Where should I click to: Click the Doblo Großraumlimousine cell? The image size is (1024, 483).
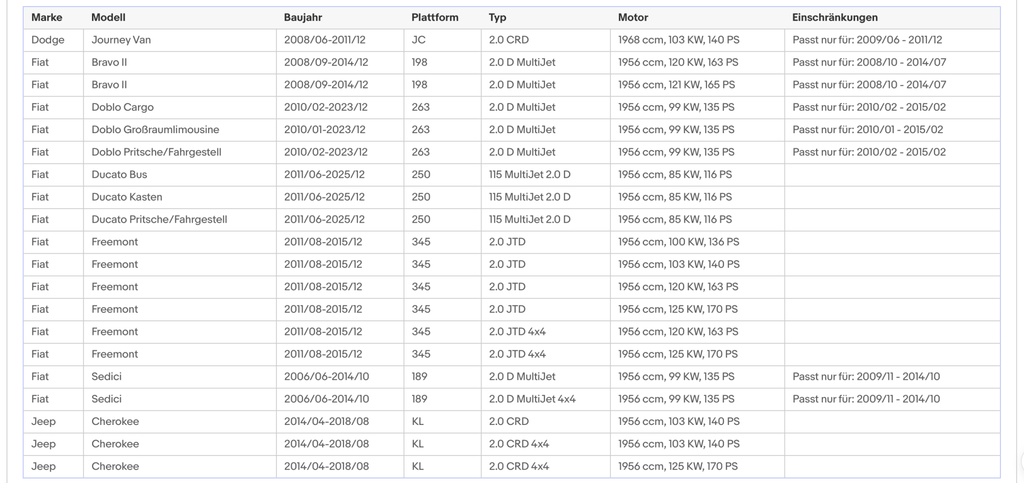[x=180, y=129]
